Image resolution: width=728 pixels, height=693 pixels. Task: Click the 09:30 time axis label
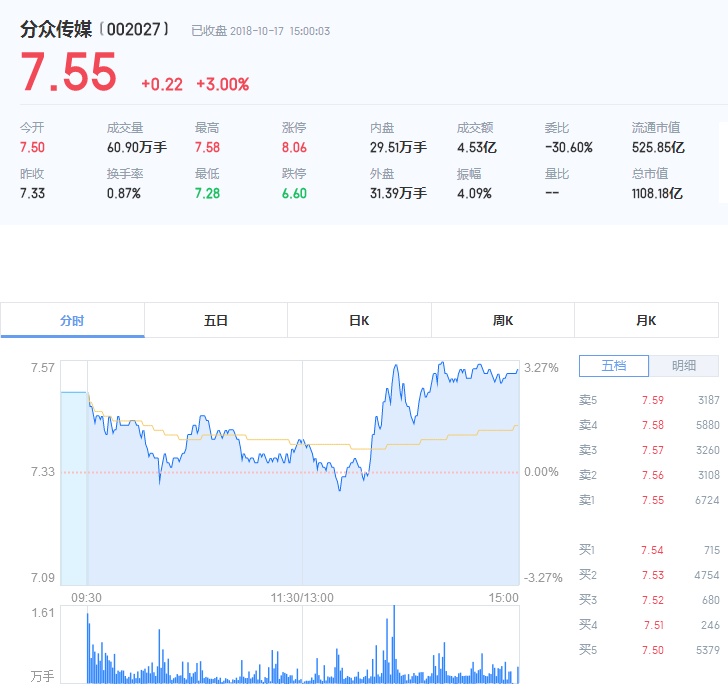86,598
